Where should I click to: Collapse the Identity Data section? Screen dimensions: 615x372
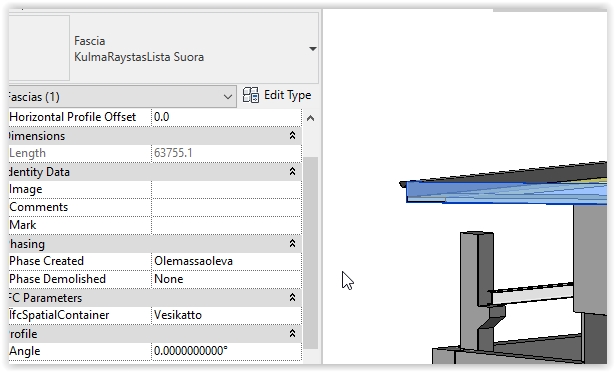tap(292, 171)
